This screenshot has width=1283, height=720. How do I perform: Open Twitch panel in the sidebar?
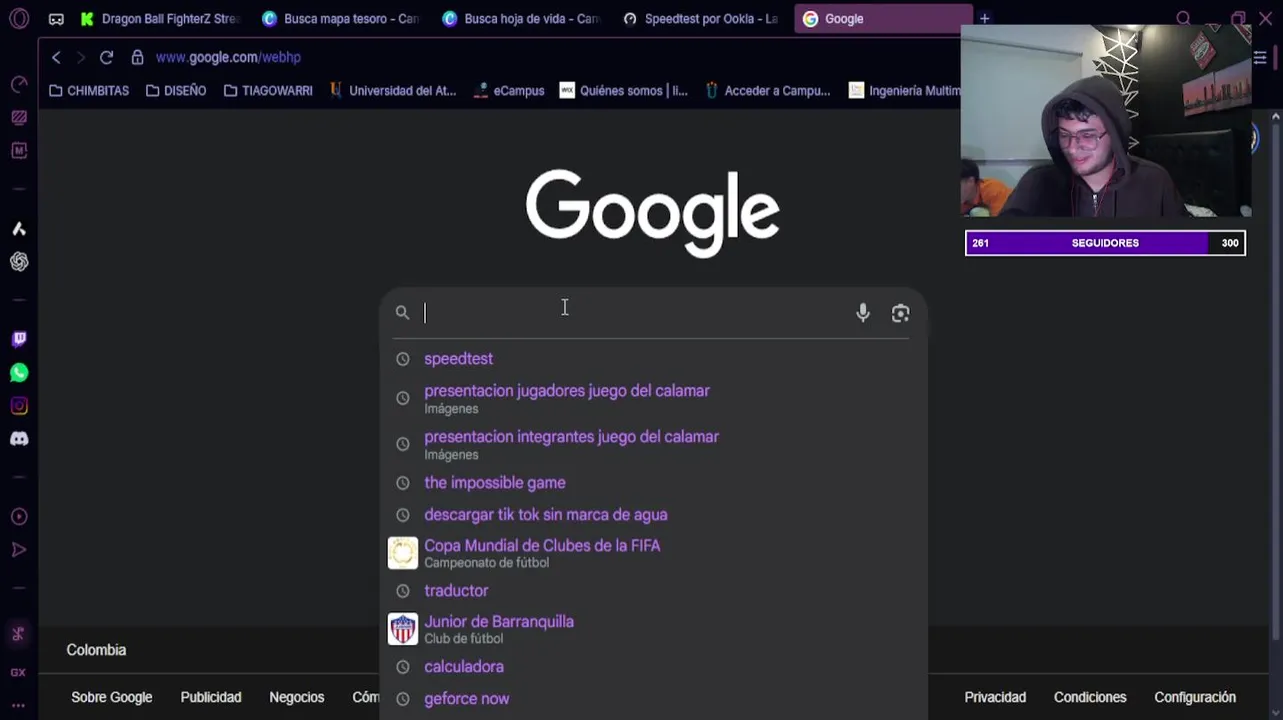(19, 340)
